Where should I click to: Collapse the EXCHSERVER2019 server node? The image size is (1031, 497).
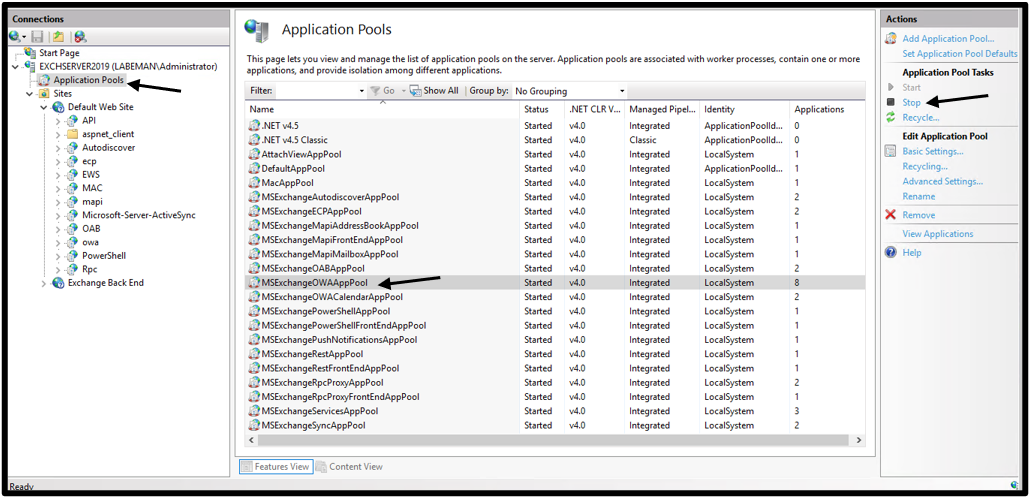(x=16, y=66)
